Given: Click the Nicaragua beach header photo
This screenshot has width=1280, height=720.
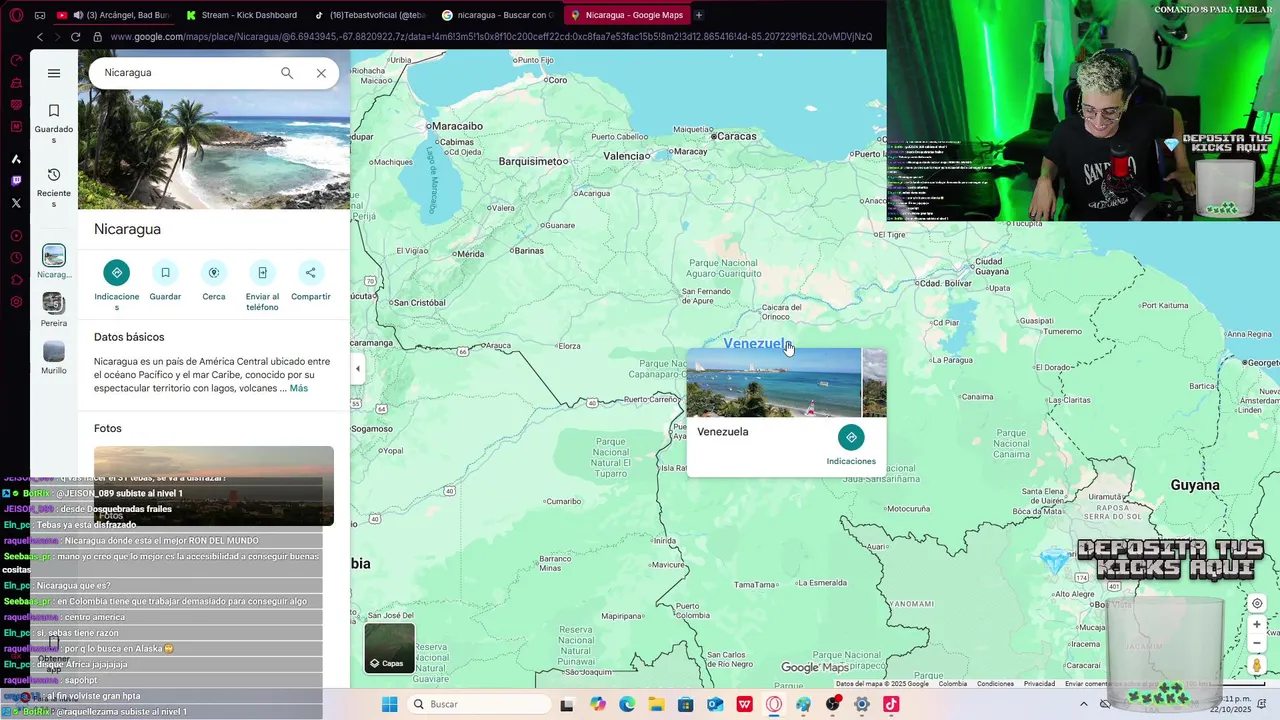Looking at the screenshot, I should click(x=214, y=150).
